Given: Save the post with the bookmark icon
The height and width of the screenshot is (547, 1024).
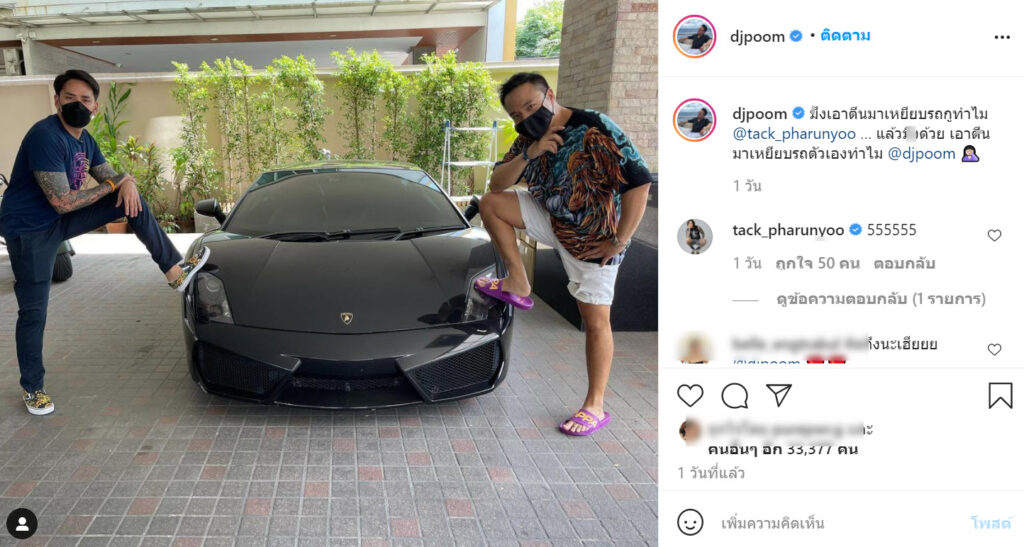Looking at the screenshot, I should 1000,396.
